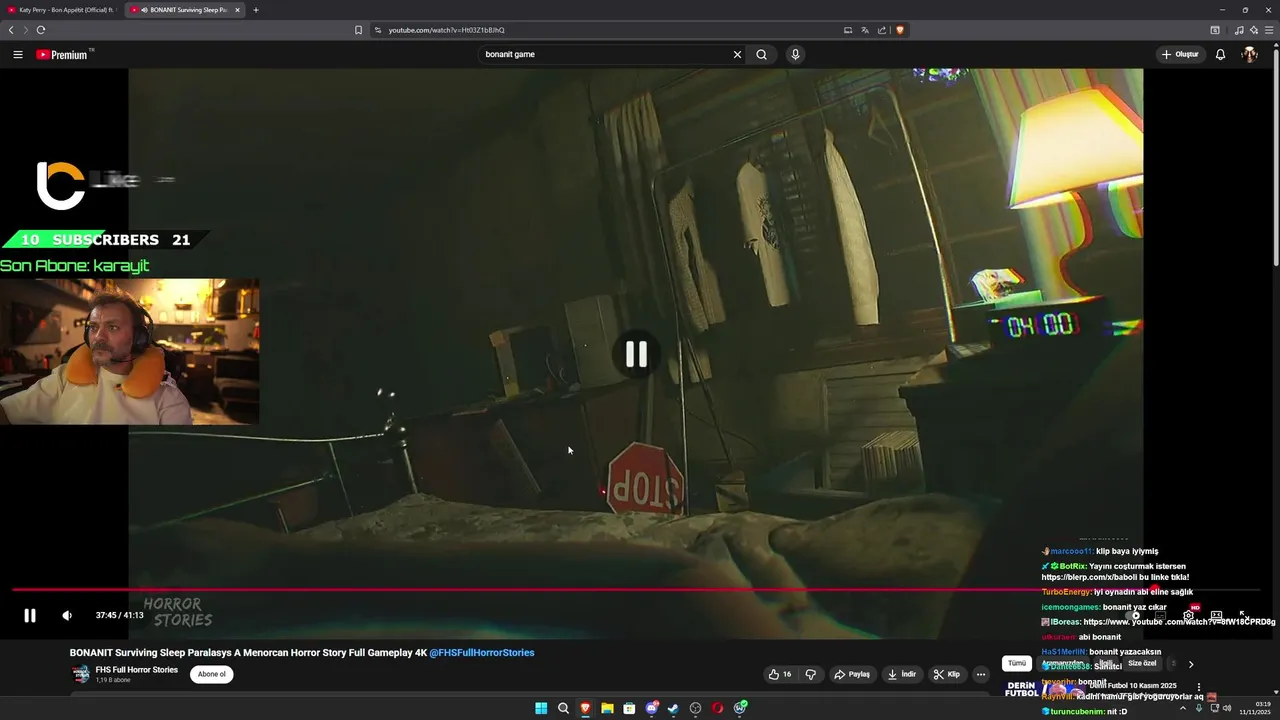Viewport: 1280px width, 720px height.
Task: Open the three-dot menu of the Derin Futbol video
Action: click(x=1199, y=687)
